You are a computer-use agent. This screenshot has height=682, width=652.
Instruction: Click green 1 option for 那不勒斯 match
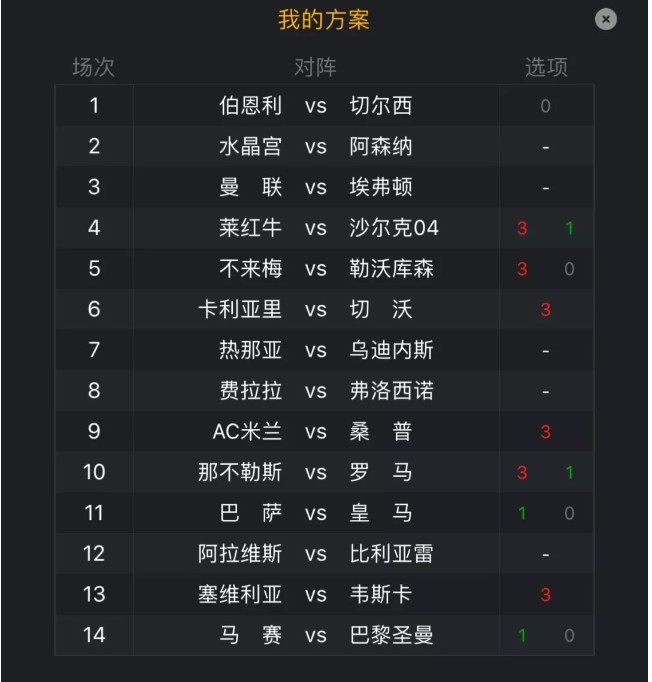coord(569,473)
